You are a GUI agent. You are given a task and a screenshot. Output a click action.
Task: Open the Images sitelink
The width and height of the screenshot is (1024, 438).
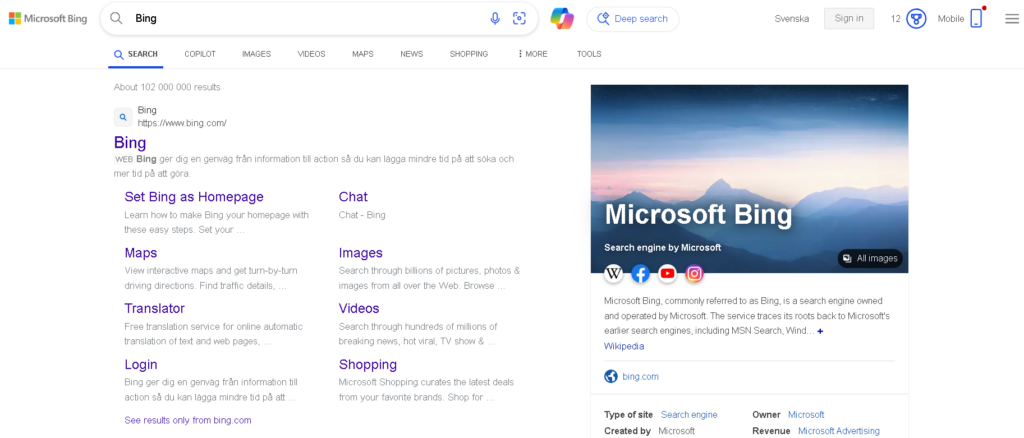[360, 253]
